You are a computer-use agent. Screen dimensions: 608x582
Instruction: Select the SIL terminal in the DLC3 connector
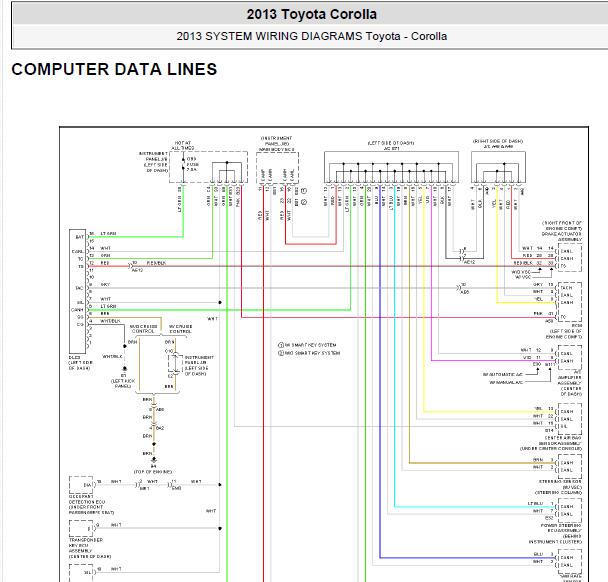80,302
